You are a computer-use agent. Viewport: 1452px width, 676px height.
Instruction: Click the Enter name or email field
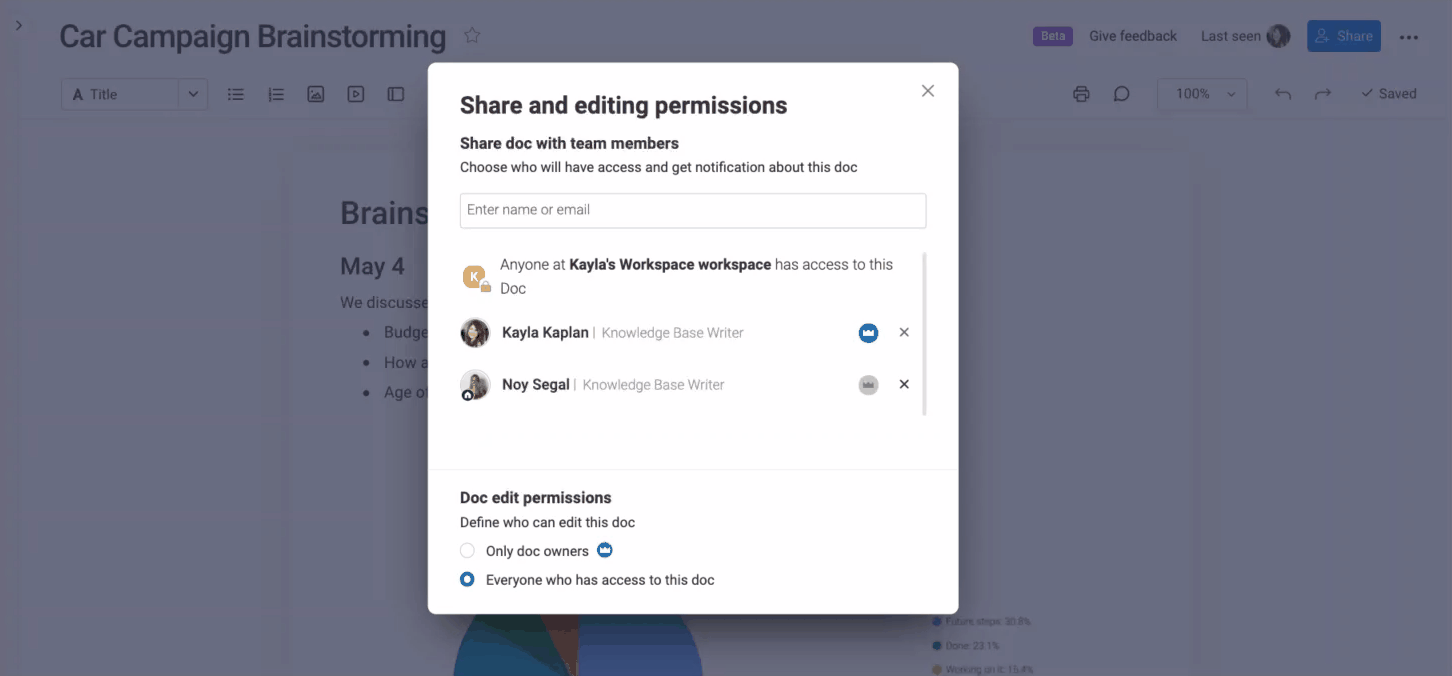[x=693, y=210]
